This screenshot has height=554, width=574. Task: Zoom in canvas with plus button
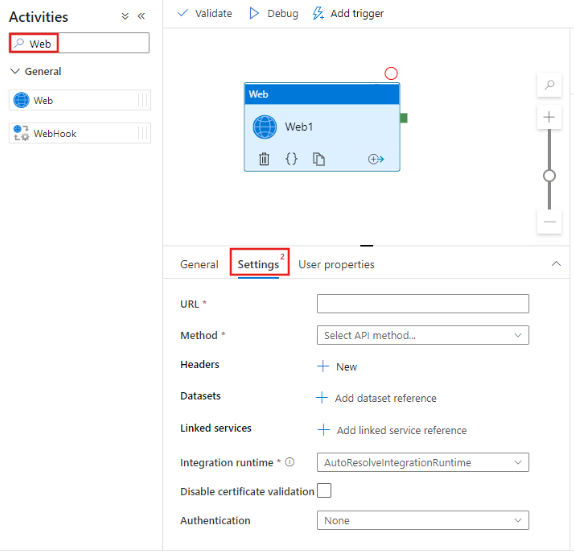tap(549, 117)
